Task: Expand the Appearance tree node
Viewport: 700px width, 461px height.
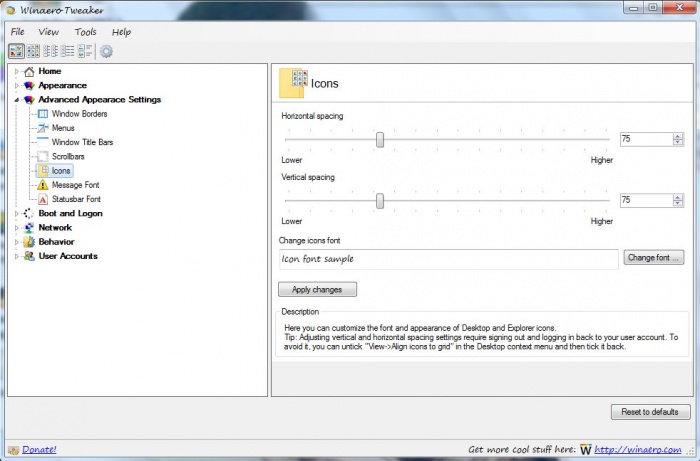Action: (17, 85)
